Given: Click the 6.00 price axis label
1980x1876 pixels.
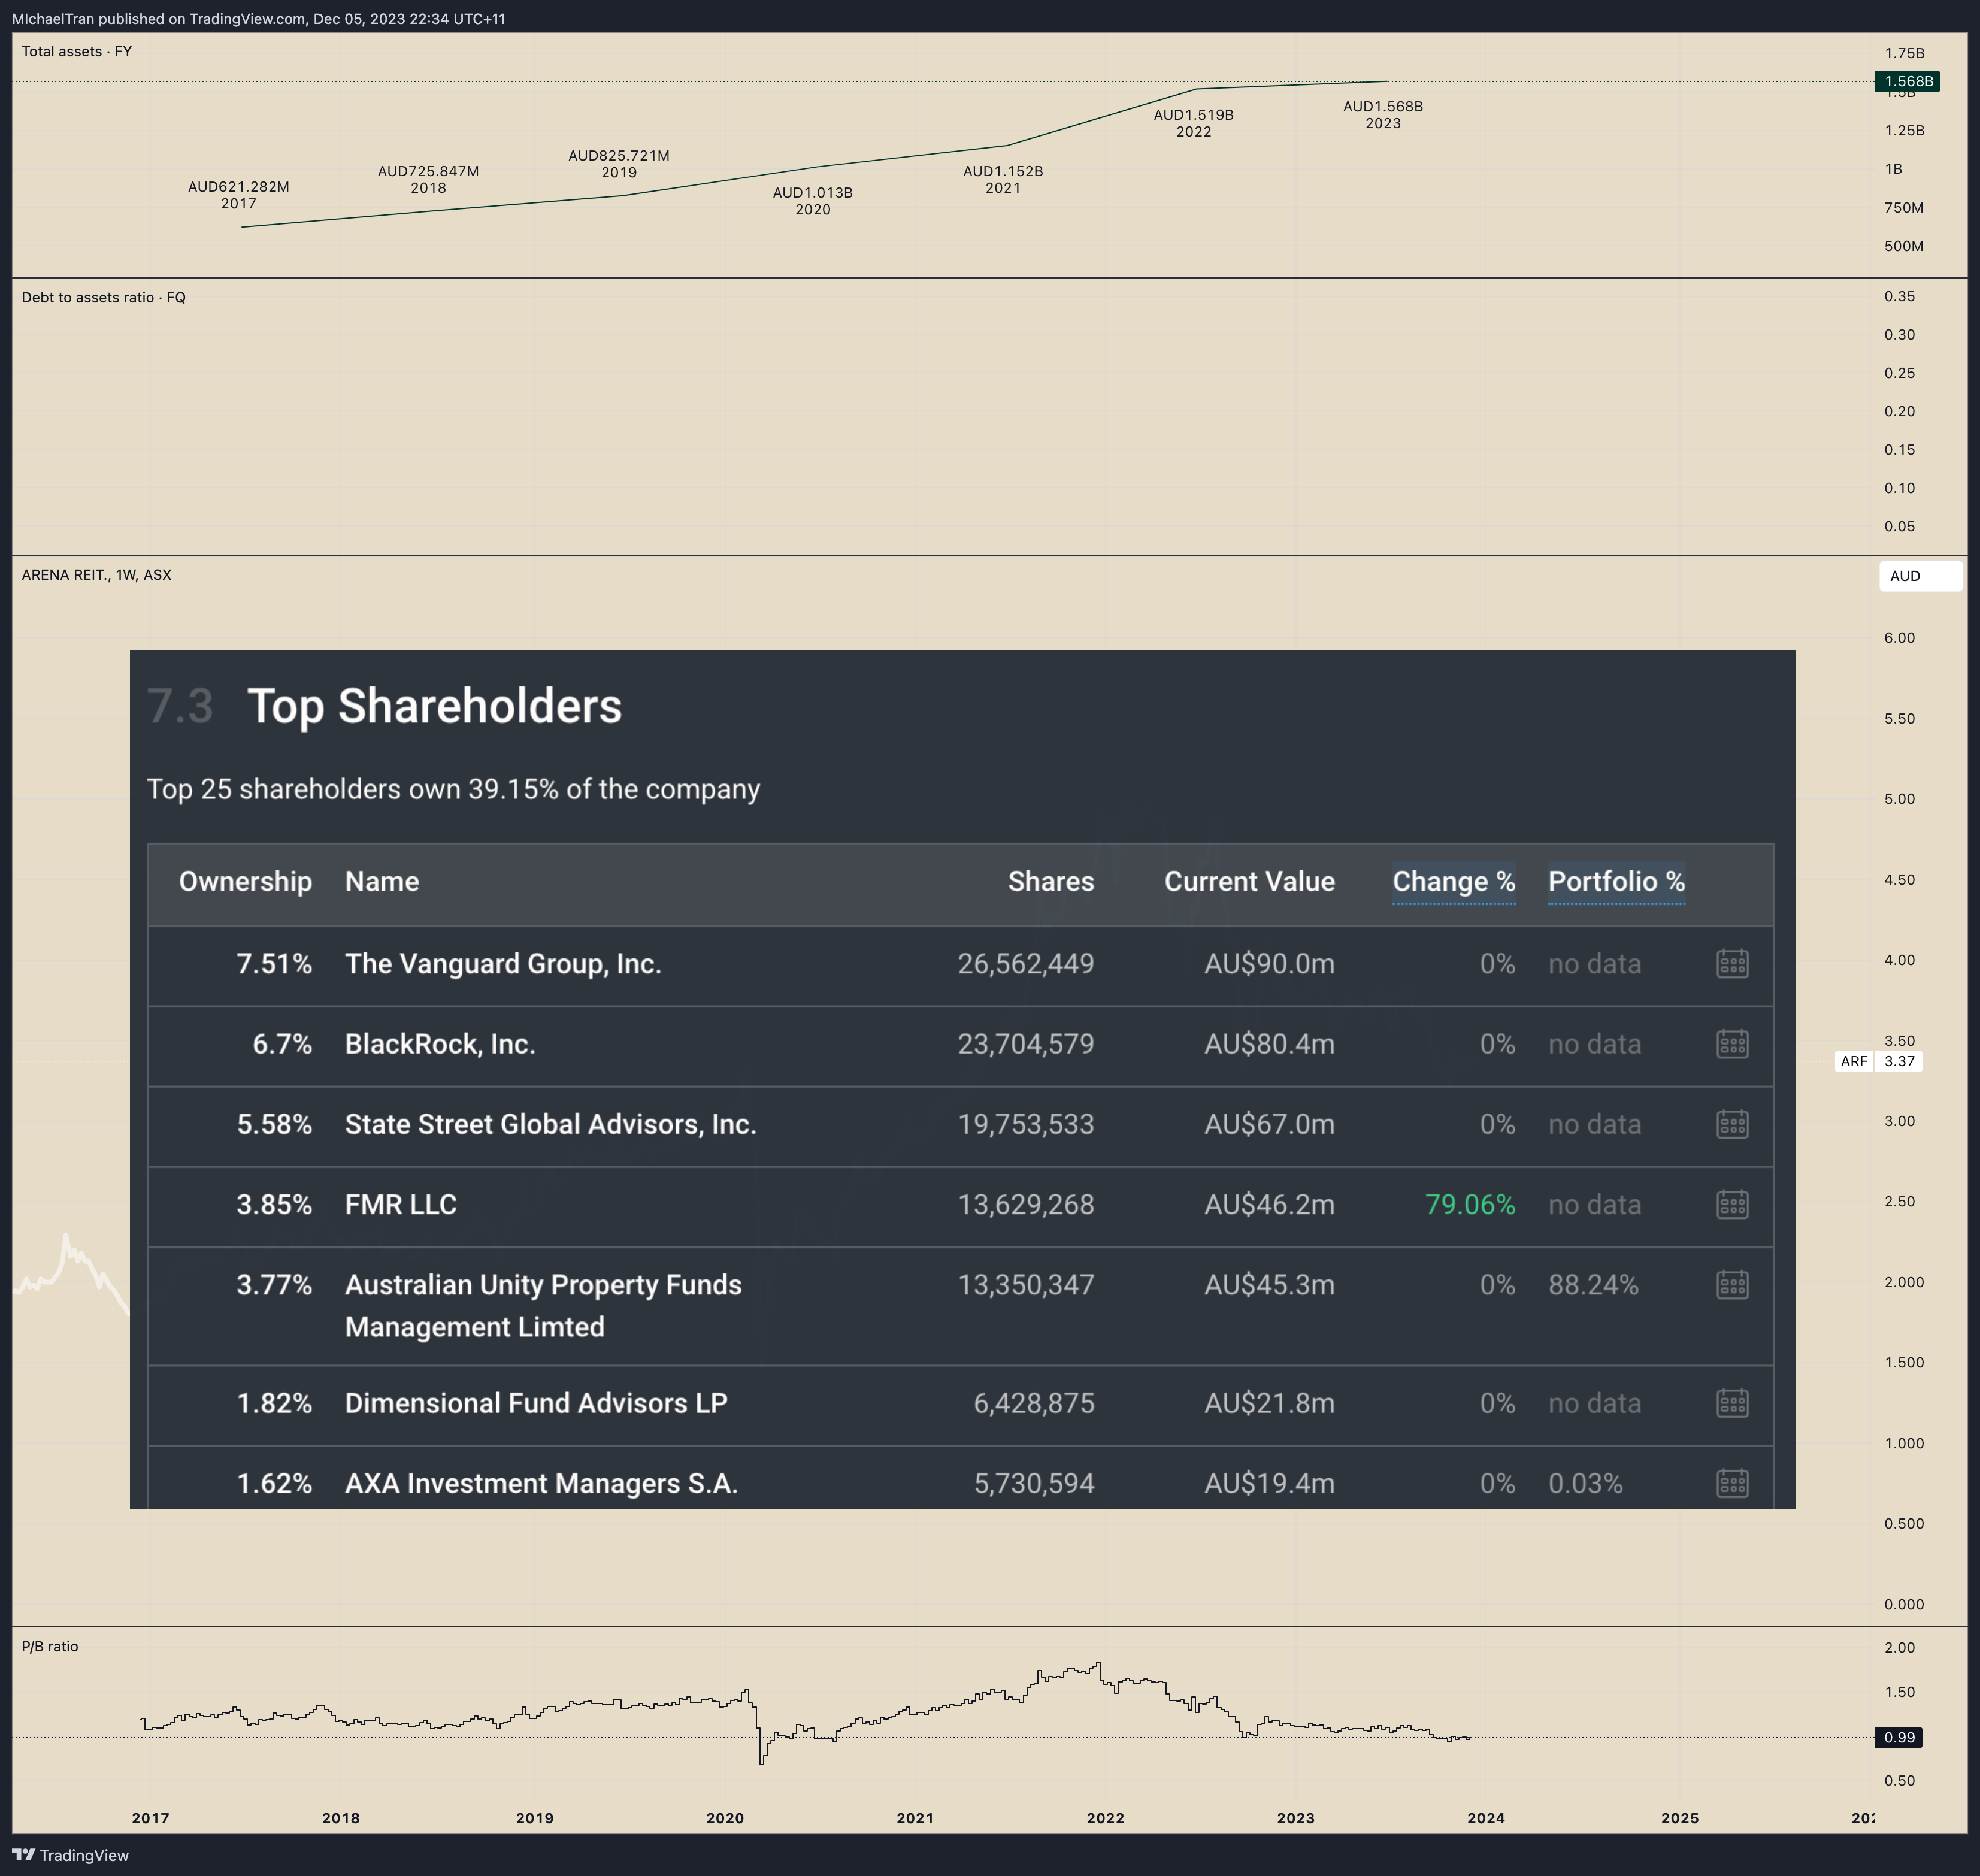Looking at the screenshot, I should click(1899, 638).
